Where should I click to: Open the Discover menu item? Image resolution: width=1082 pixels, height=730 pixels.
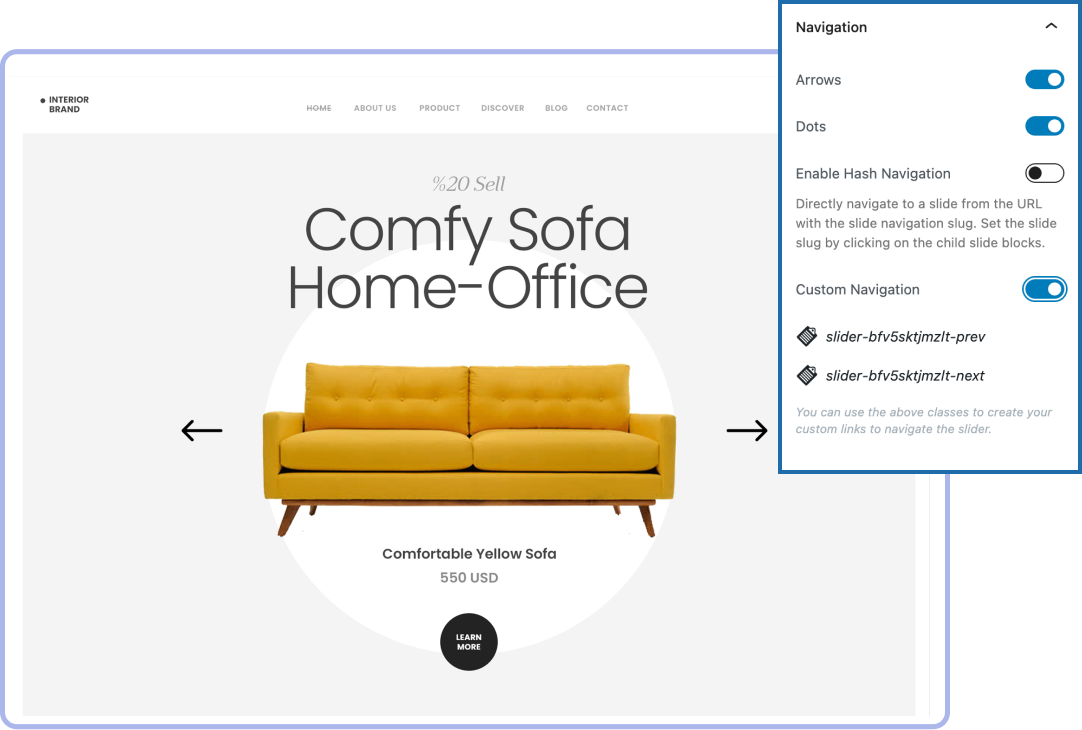pos(502,108)
